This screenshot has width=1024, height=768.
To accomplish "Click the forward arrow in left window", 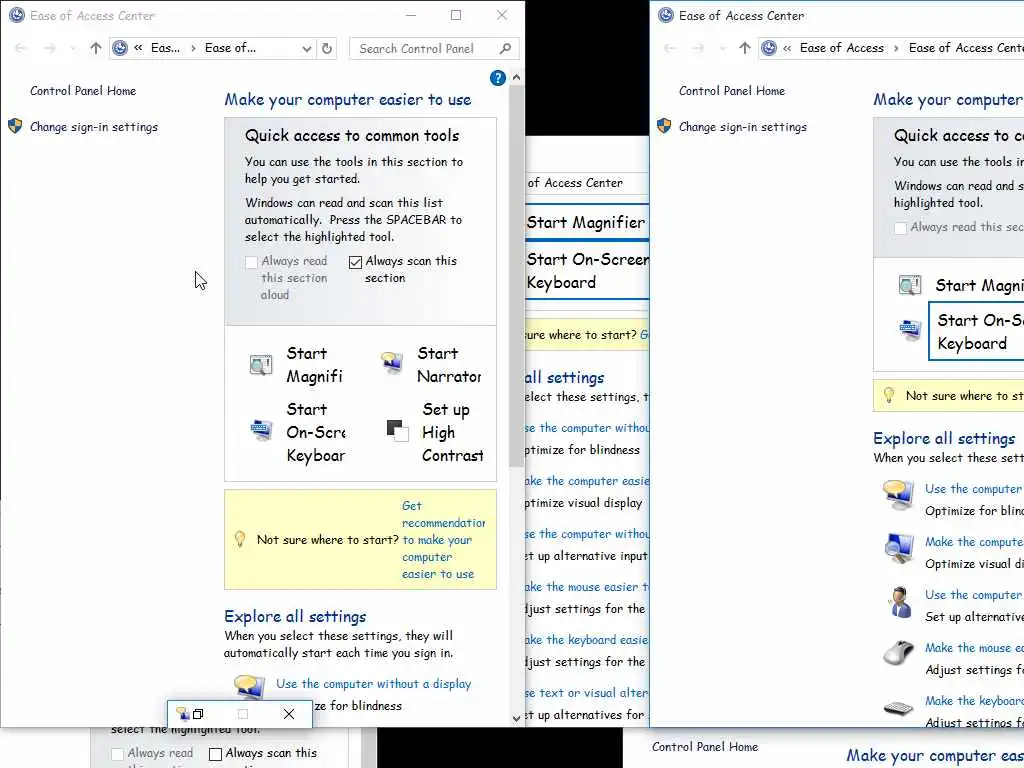I will pos(50,48).
